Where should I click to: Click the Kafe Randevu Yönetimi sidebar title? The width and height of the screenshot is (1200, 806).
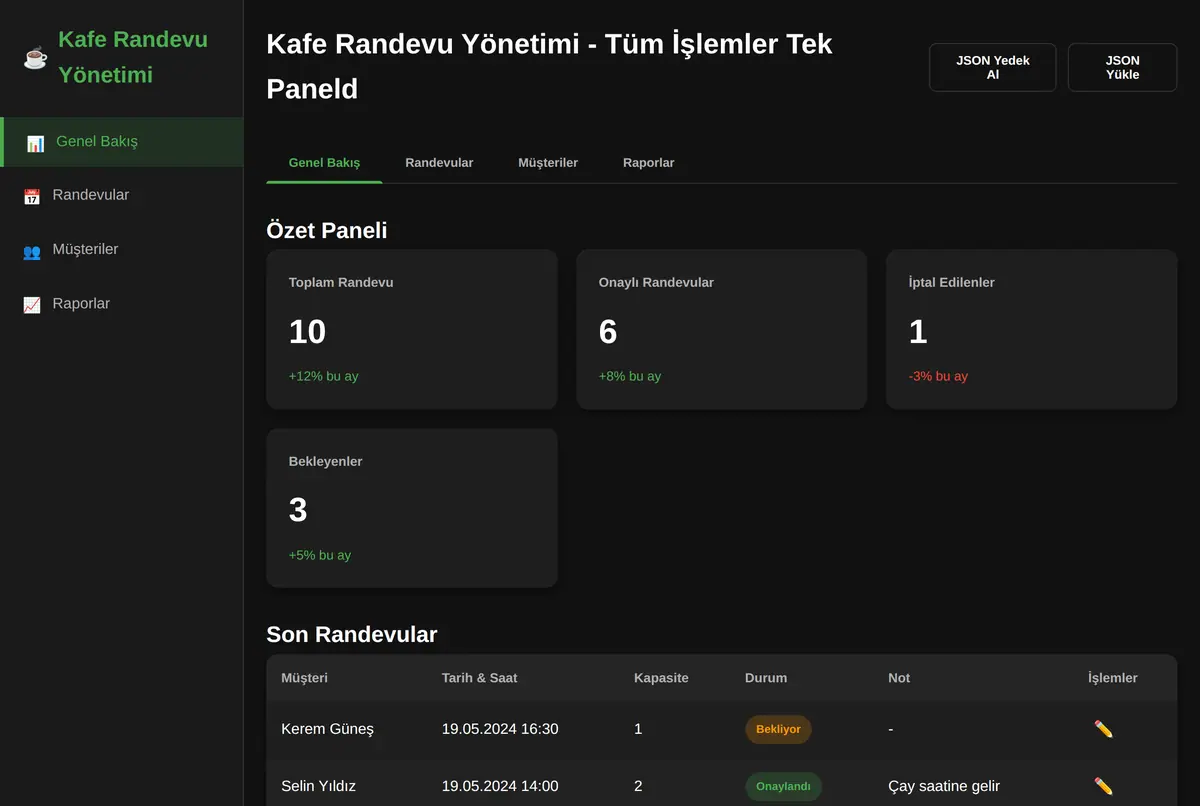tap(133, 57)
